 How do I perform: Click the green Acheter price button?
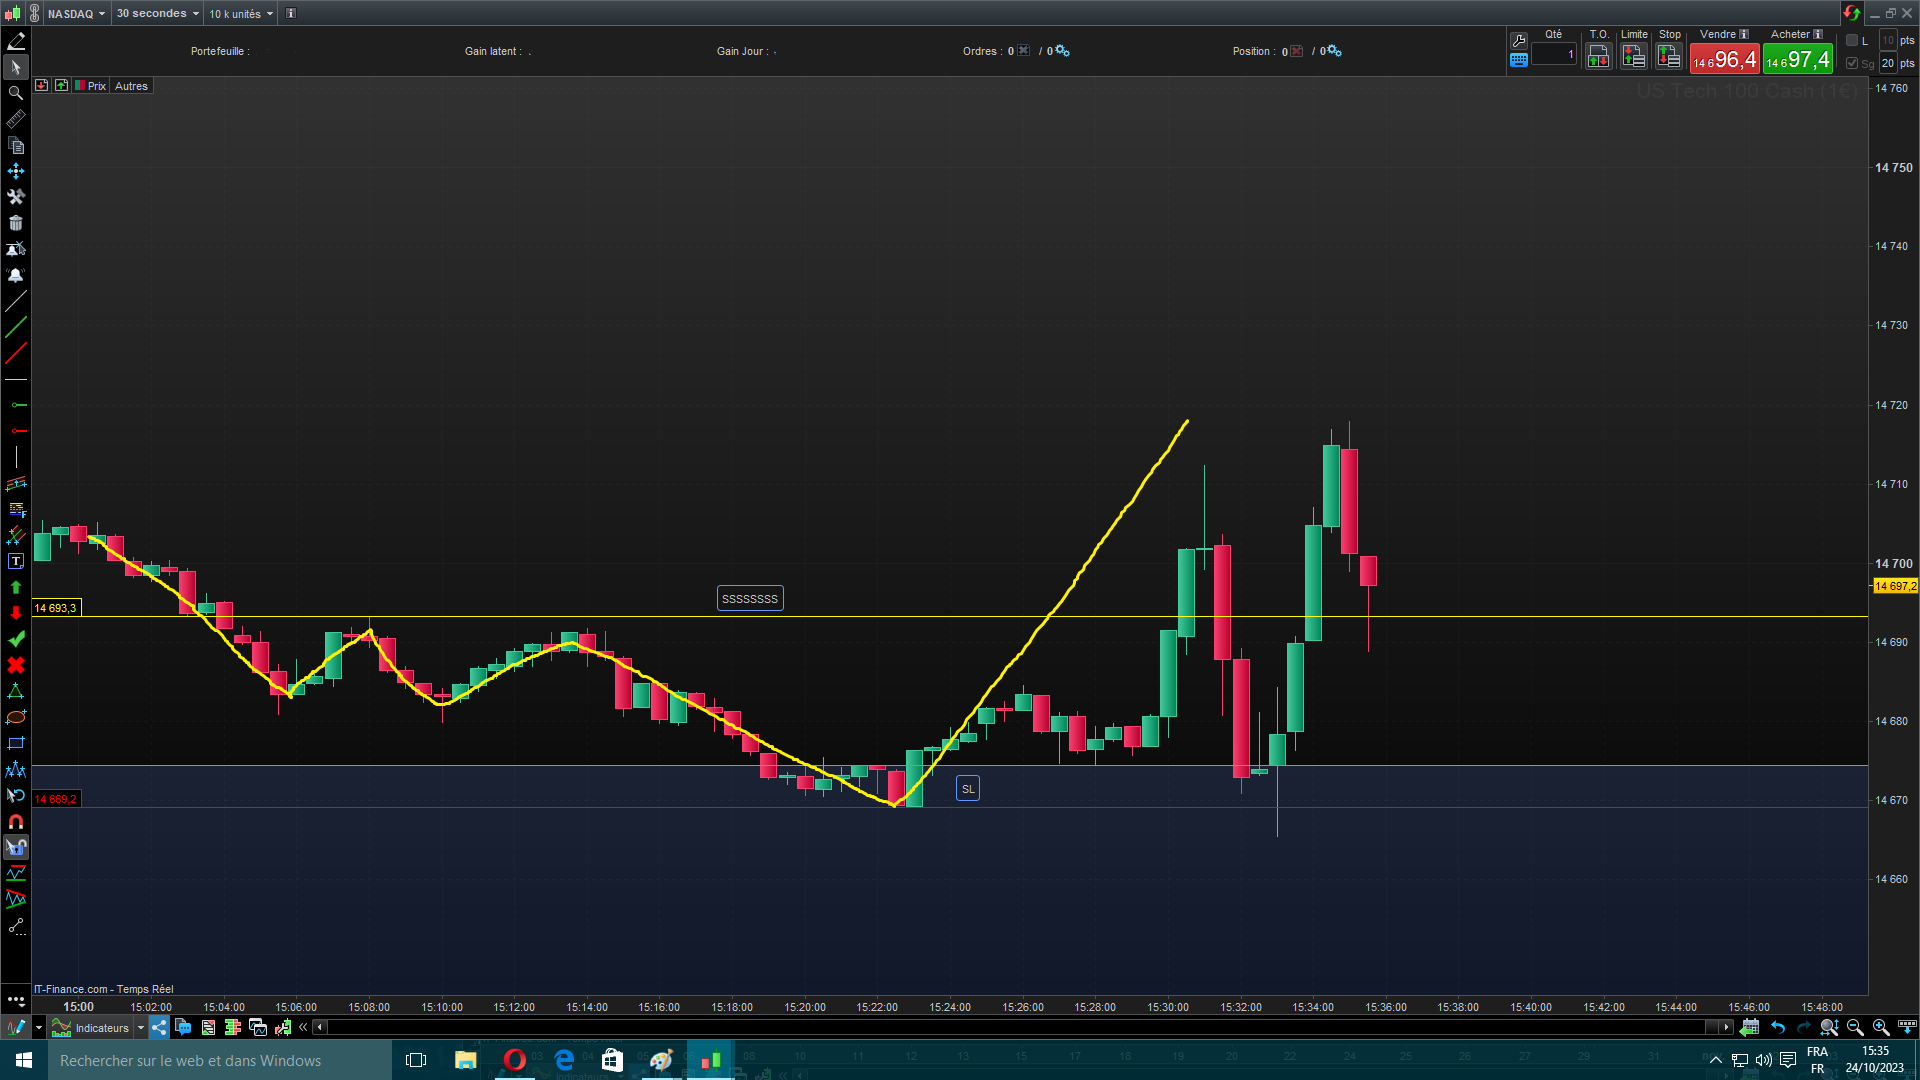coord(1797,60)
